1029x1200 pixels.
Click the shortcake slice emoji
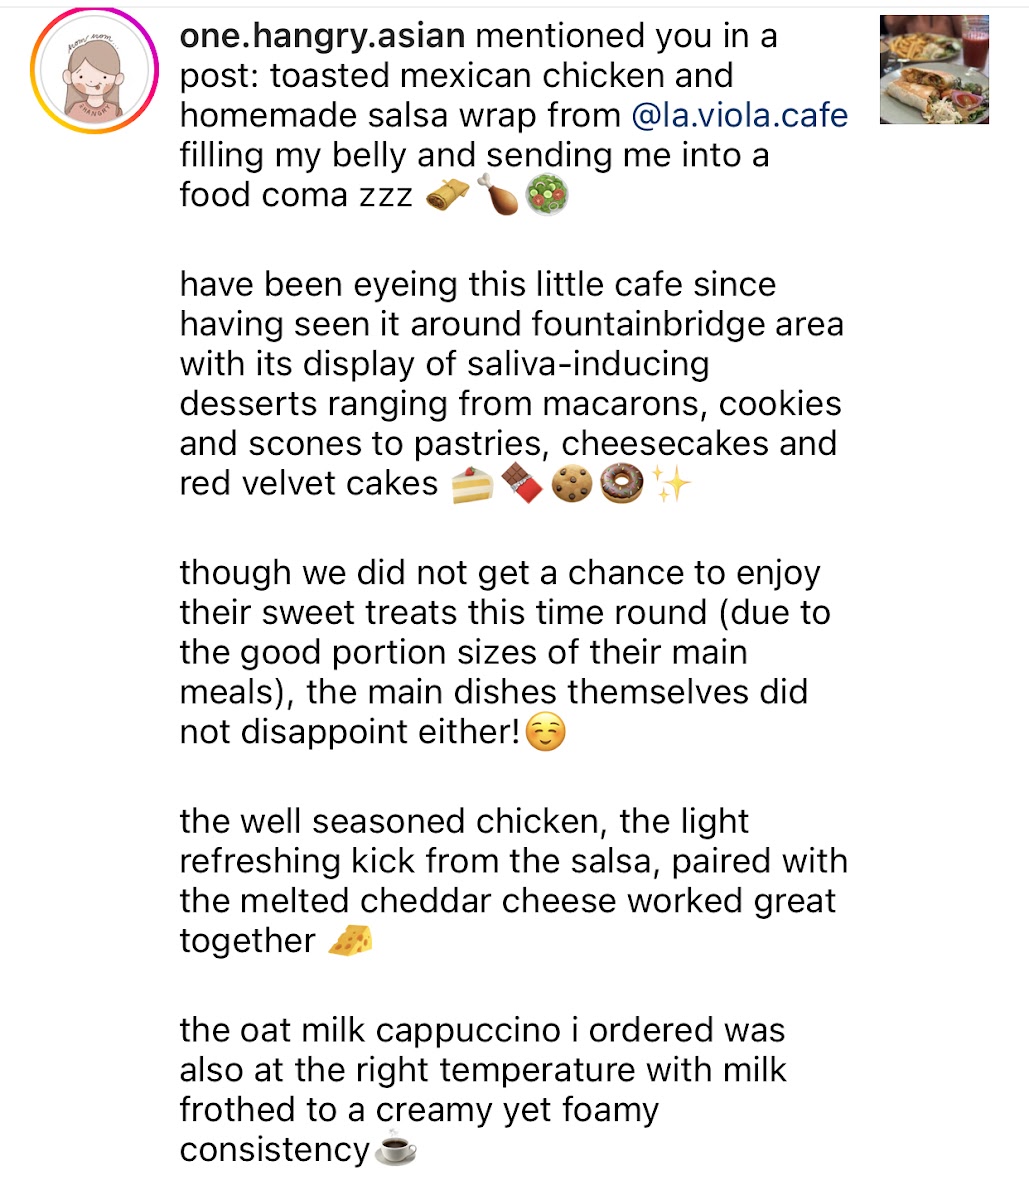pos(472,484)
